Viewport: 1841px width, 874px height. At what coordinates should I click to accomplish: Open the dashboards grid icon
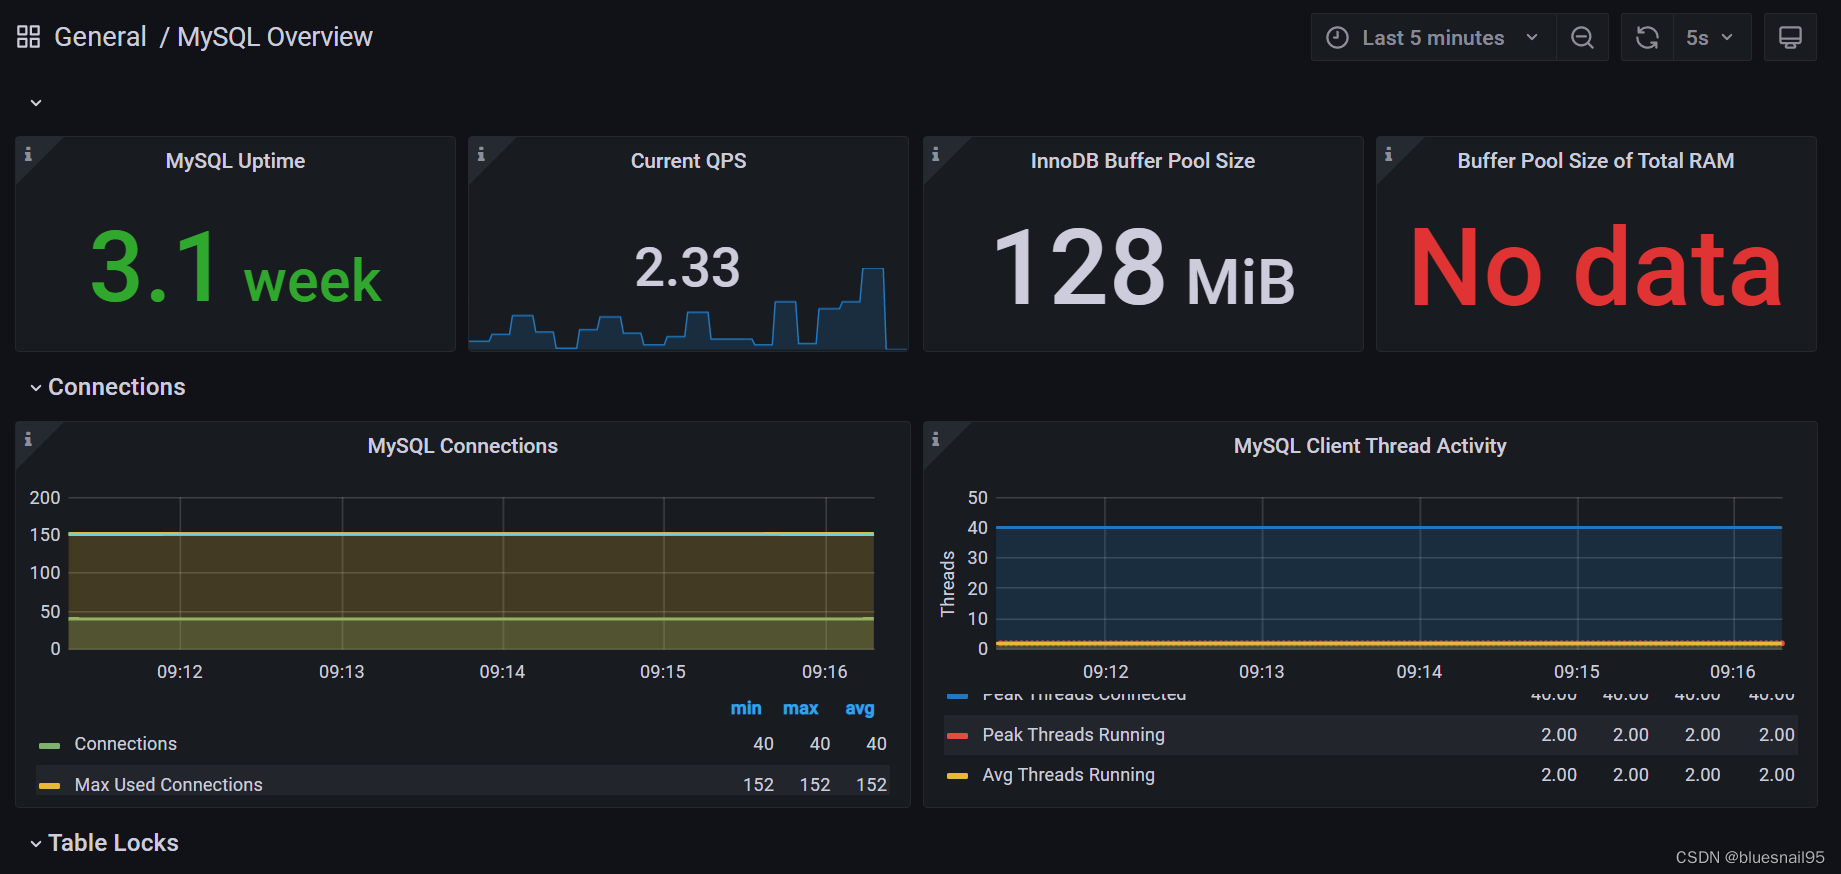pos(28,37)
